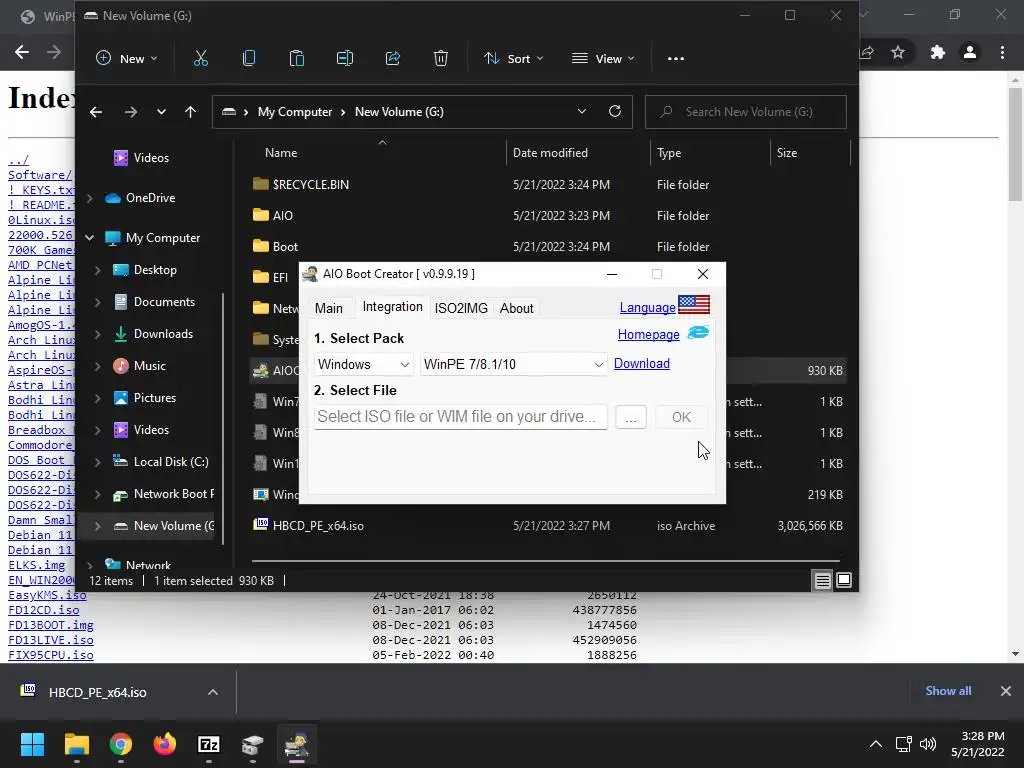Expand address bar history dropdown
Image resolution: width=1024 pixels, height=768 pixels.
(x=582, y=112)
